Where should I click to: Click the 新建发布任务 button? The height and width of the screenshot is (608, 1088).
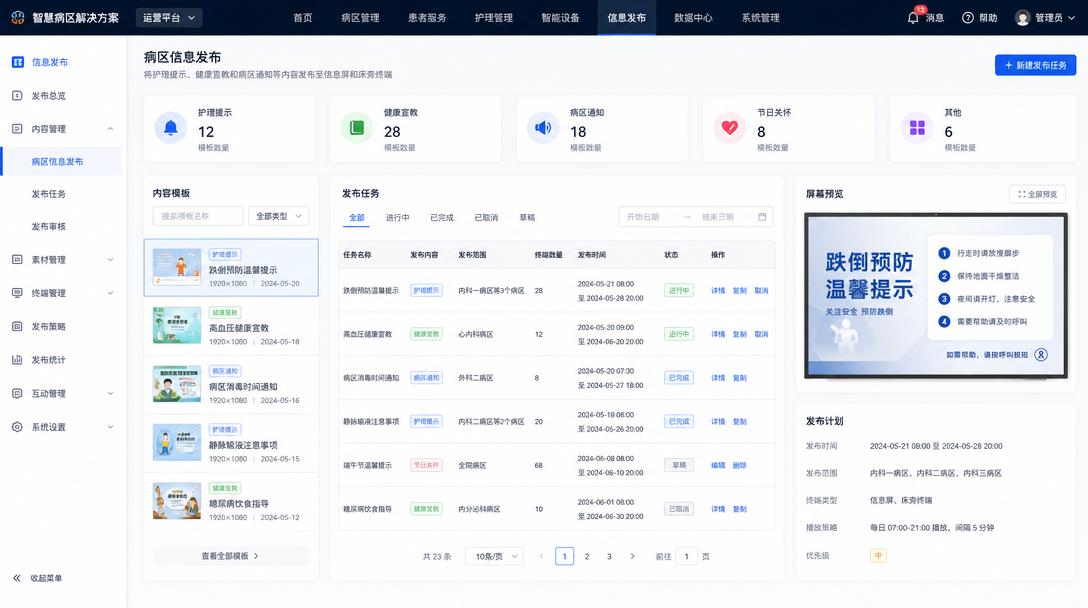[x=1035, y=65]
